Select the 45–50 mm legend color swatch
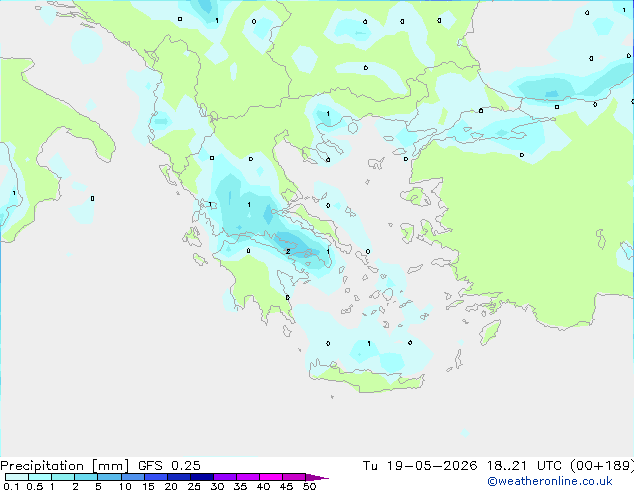 pos(294,477)
